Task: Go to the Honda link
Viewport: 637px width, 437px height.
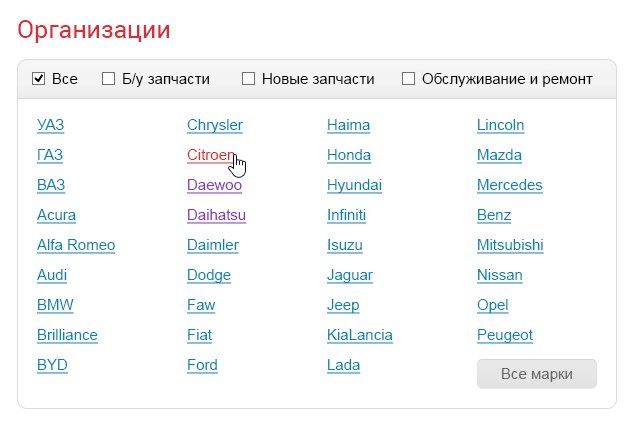Action: (x=348, y=155)
